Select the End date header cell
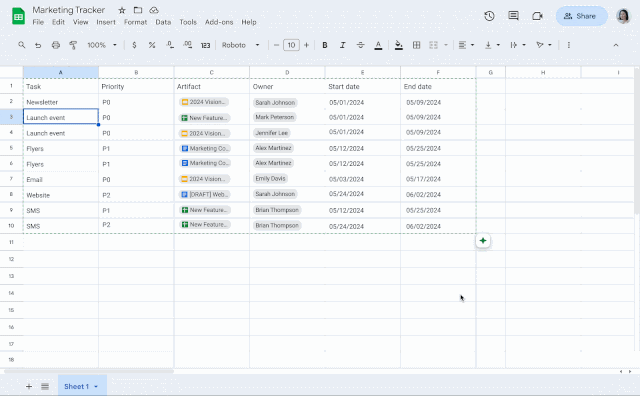The height and width of the screenshot is (396, 640). (x=438, y=86)
